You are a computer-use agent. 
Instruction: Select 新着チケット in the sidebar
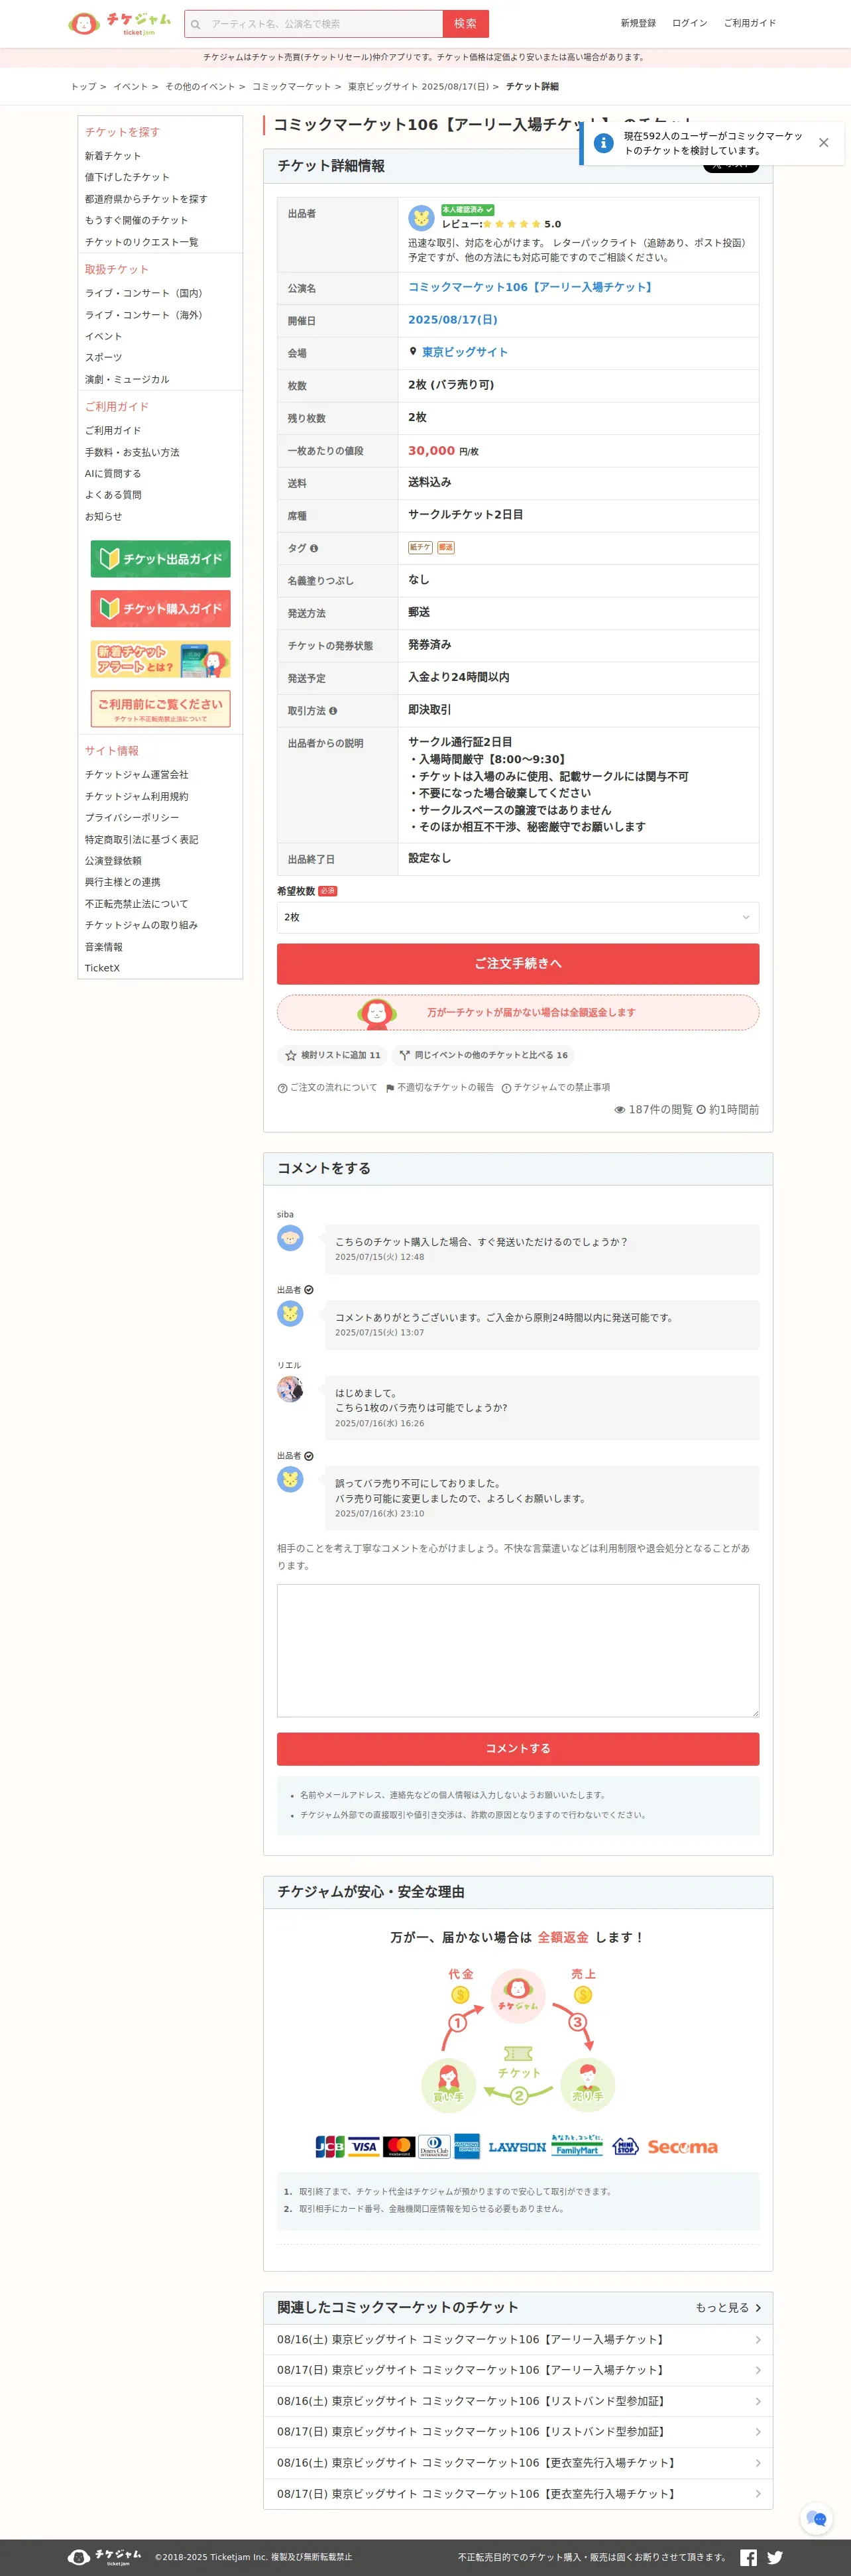pyautogui.click(x=113, y=156)
